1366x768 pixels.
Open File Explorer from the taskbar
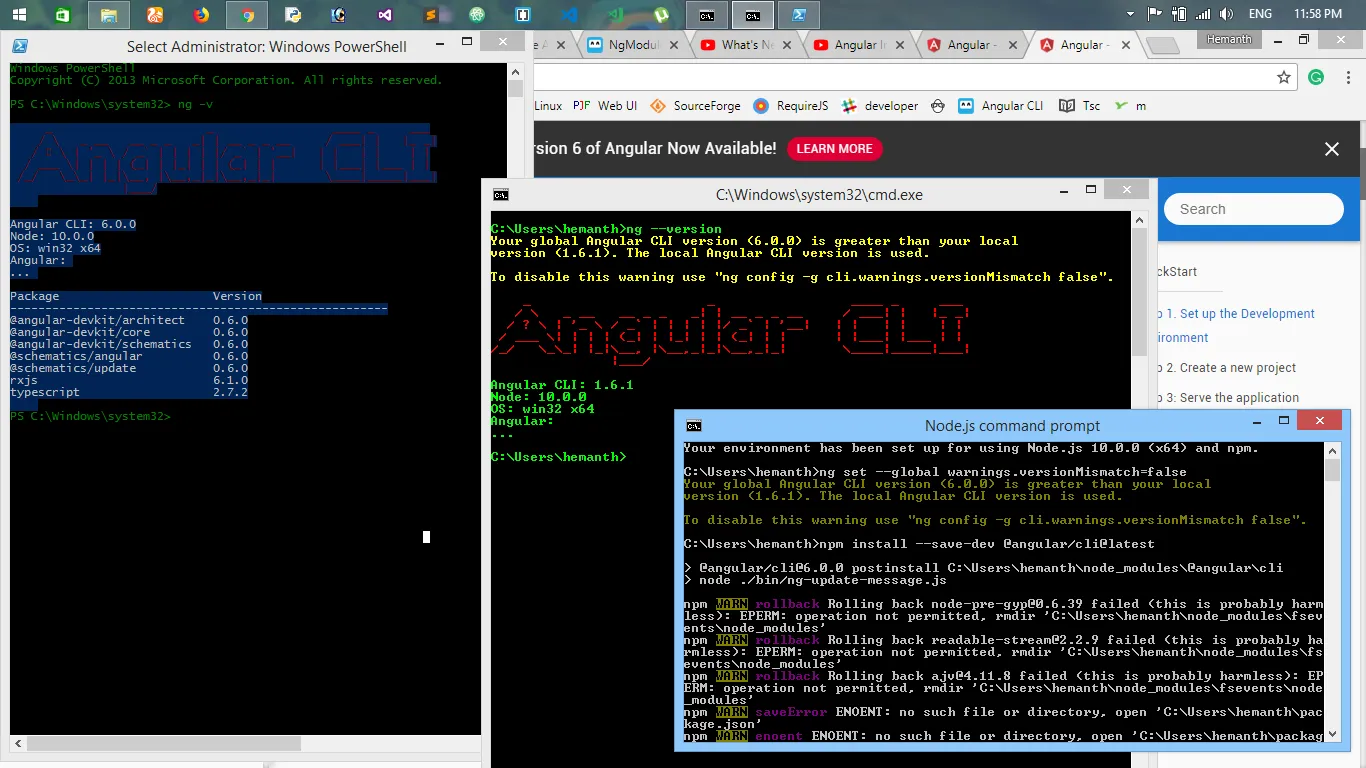pos(109,15)
